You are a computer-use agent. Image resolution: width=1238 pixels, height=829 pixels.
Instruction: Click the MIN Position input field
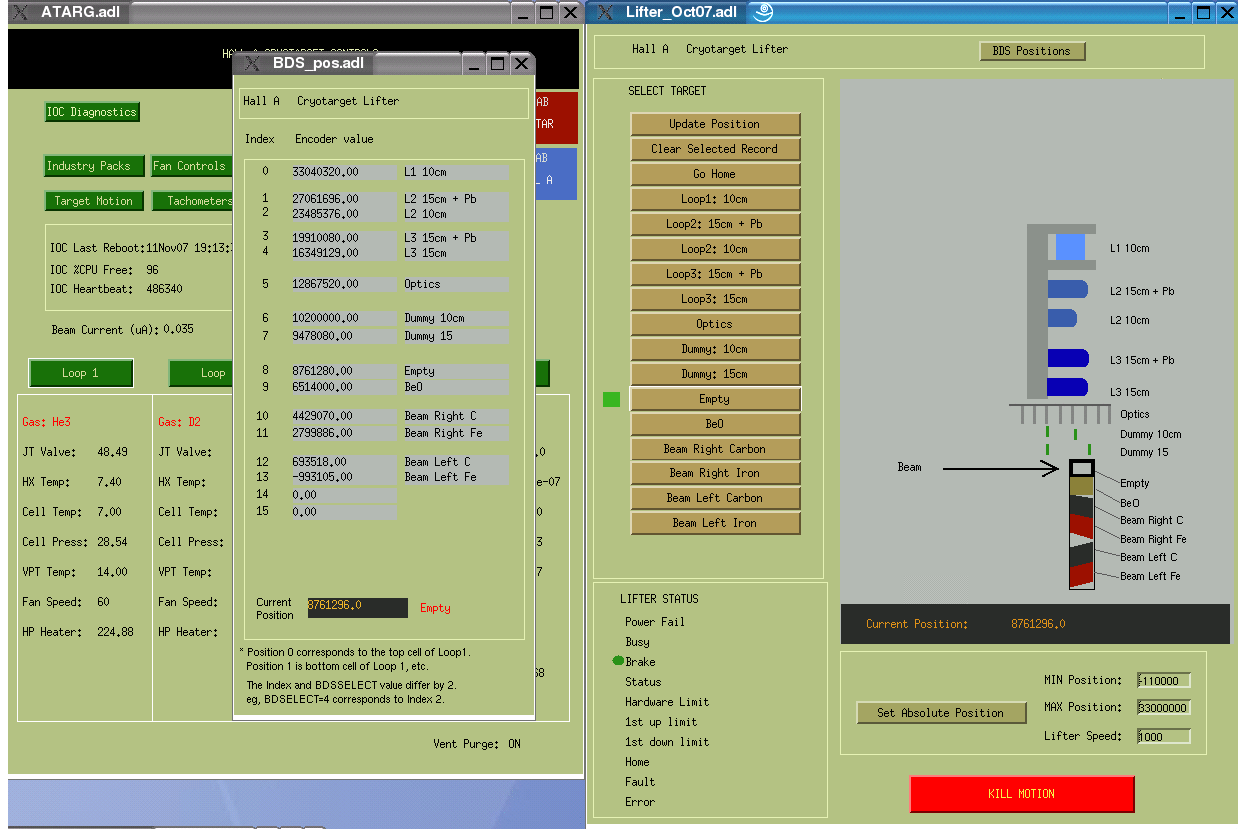coord(1164,681)
